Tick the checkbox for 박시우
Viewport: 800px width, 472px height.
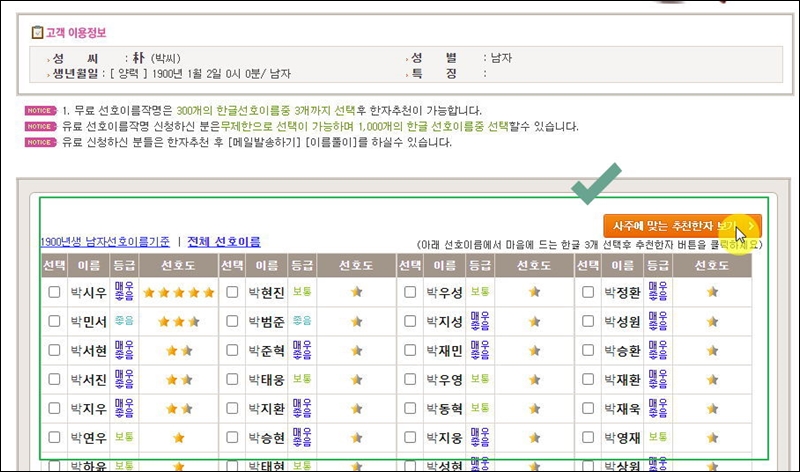54,292
